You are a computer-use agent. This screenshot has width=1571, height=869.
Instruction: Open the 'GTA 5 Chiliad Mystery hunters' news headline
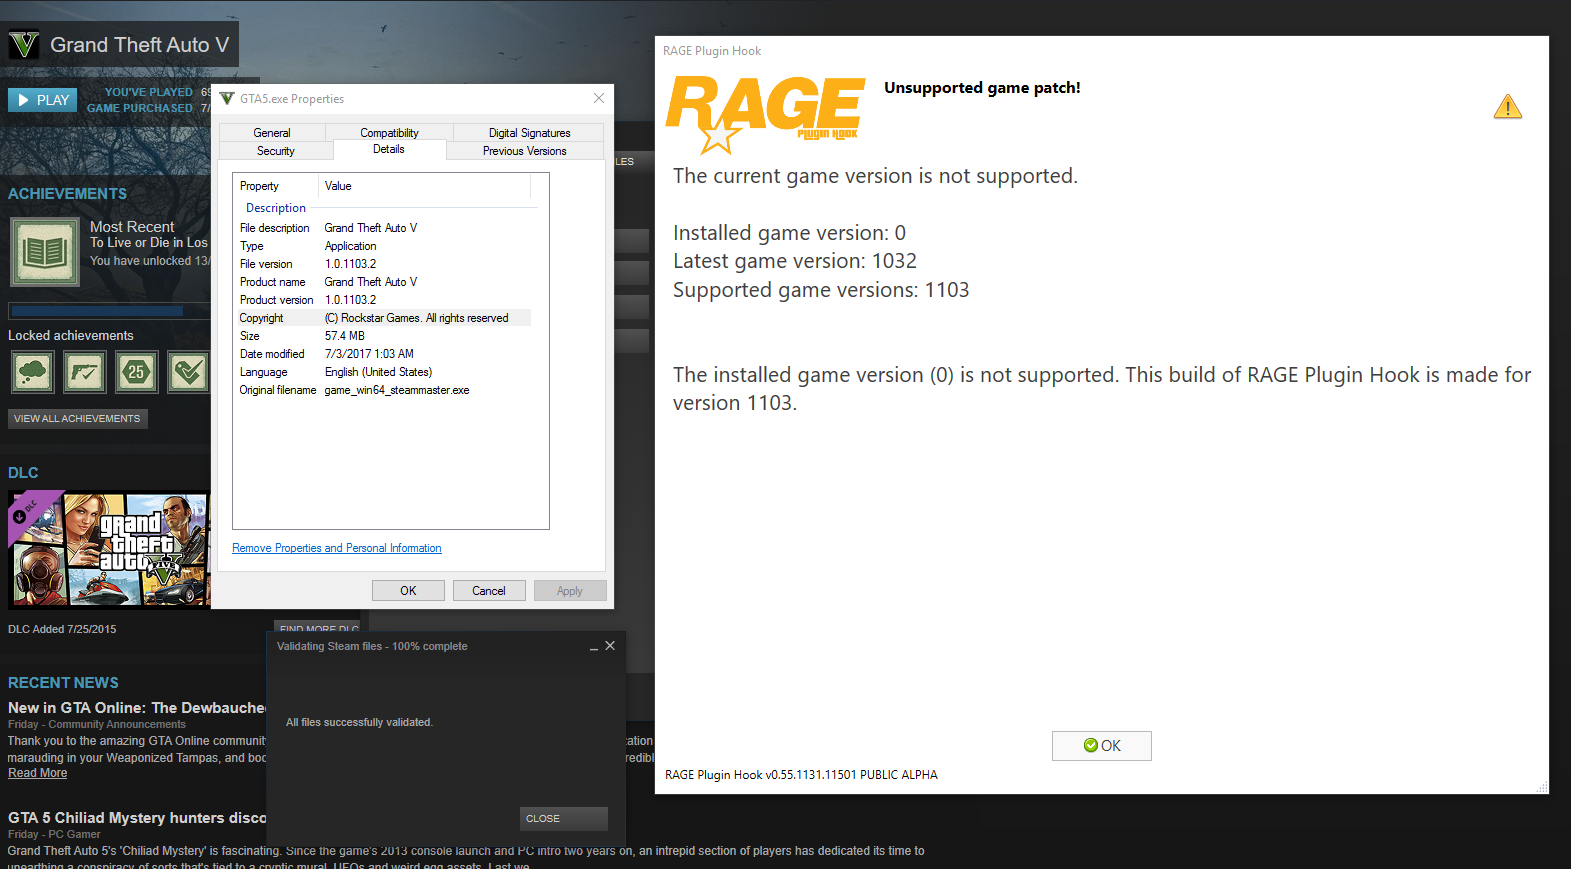[x=137, y=818]
